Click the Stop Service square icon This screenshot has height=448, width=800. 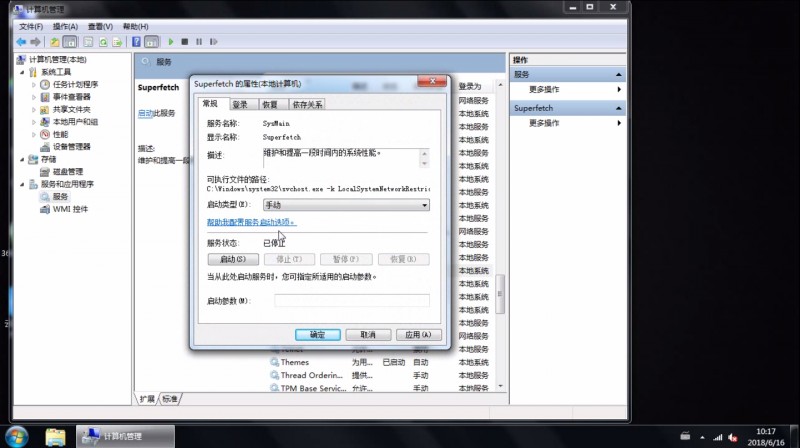[x=185, y=42]
